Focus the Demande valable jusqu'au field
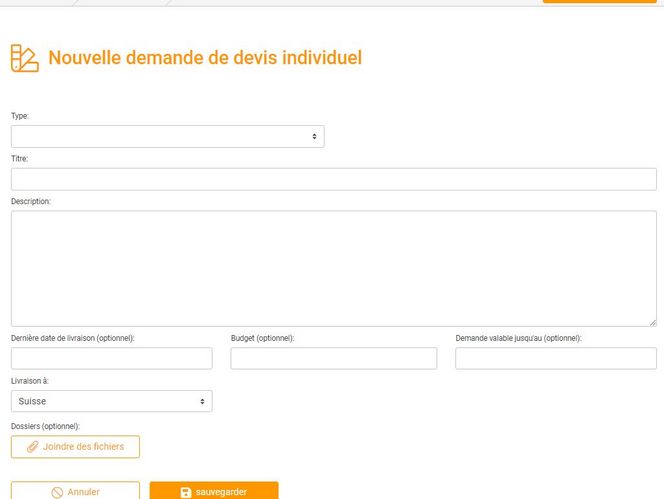The width and height of the screenshot is (664, 499). [555, 358]
